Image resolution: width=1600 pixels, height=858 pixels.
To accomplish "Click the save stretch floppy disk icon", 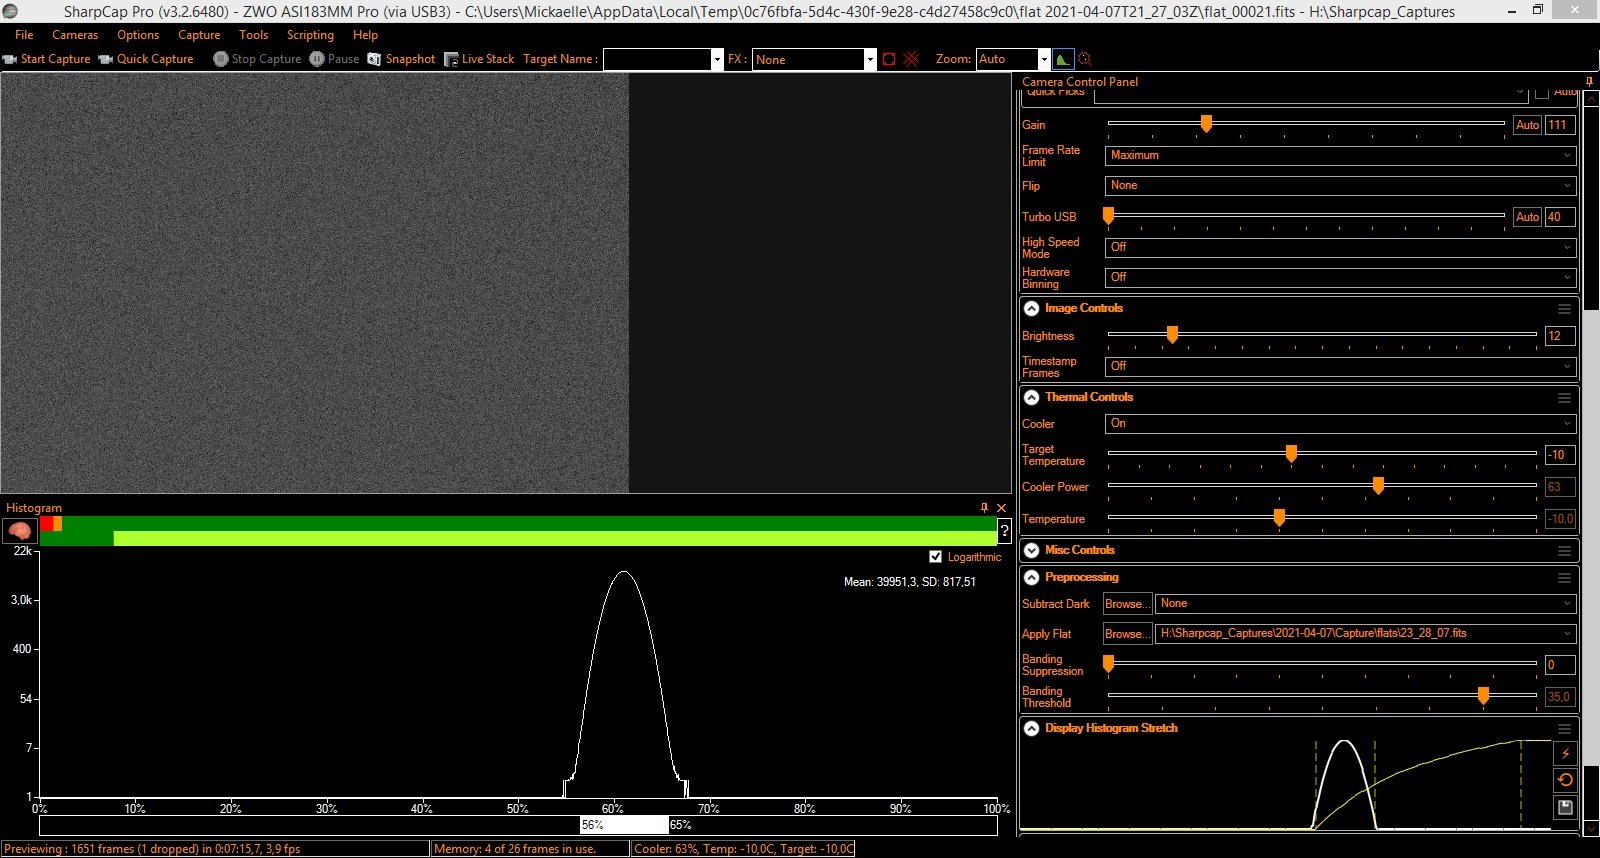I will click(x=1565, y=807).
